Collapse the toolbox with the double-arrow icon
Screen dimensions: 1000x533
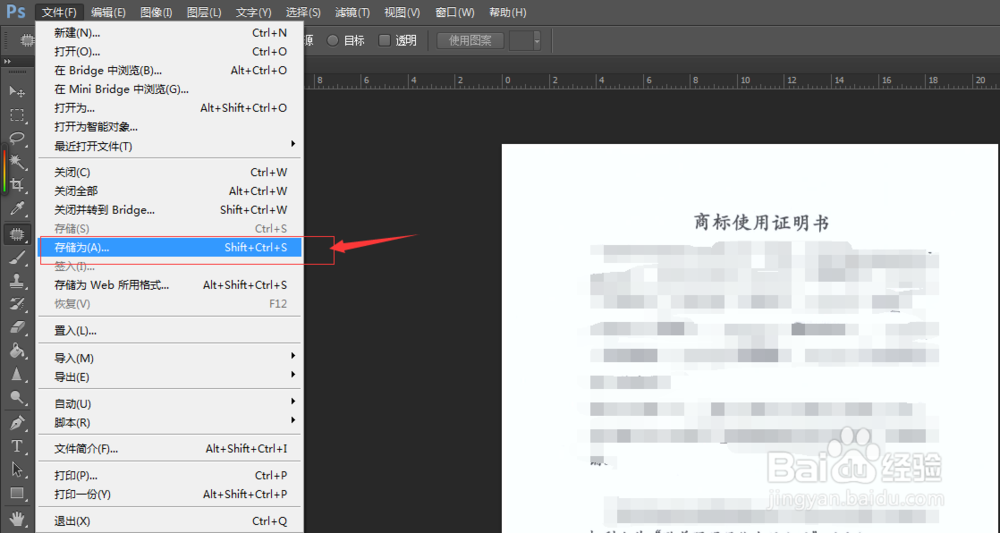[8, 61]
